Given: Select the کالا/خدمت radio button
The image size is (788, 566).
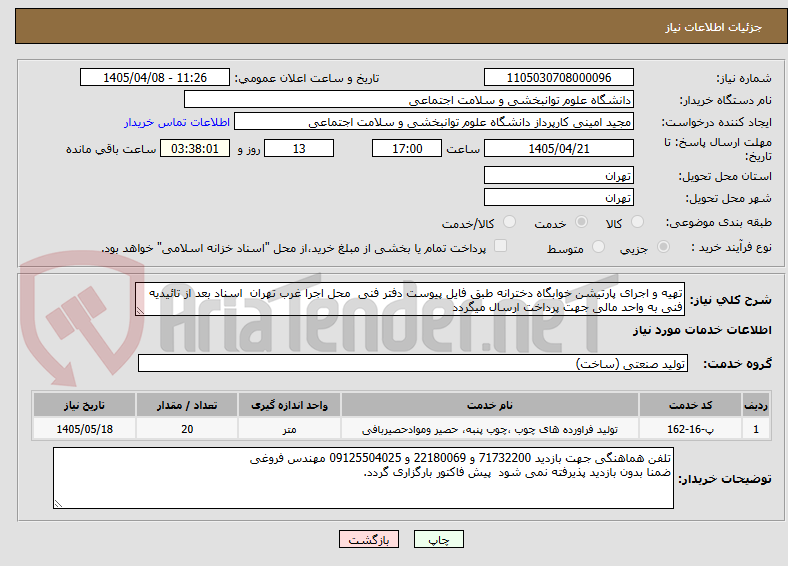Looking at the screenshot, I should [510, 222].
